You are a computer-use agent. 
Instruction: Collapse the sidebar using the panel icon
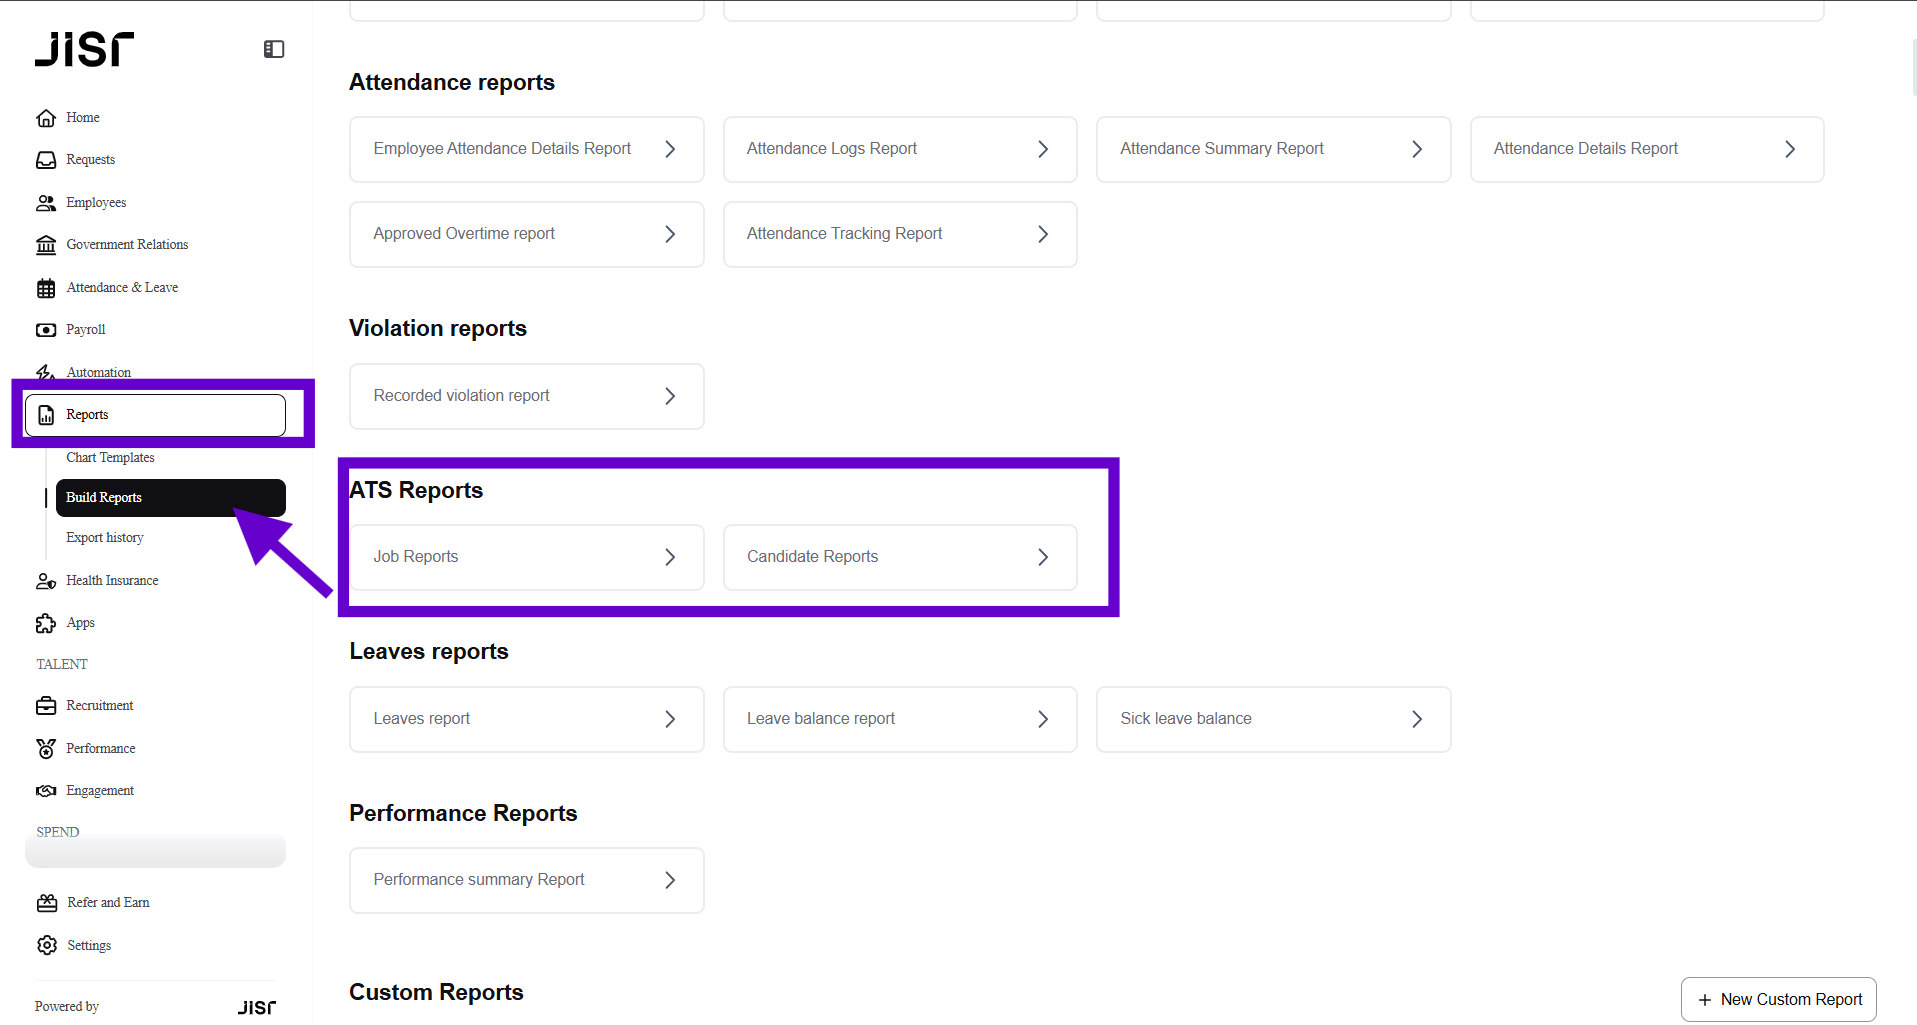274,49
